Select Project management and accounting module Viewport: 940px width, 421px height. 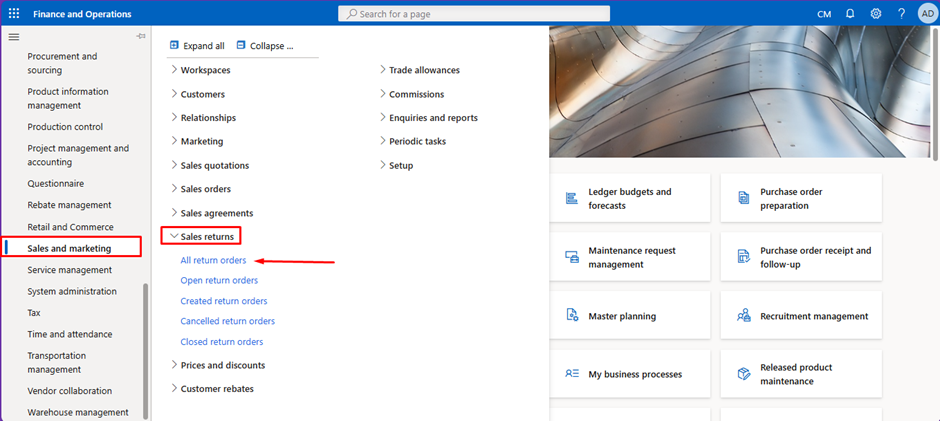pos(78,155)
